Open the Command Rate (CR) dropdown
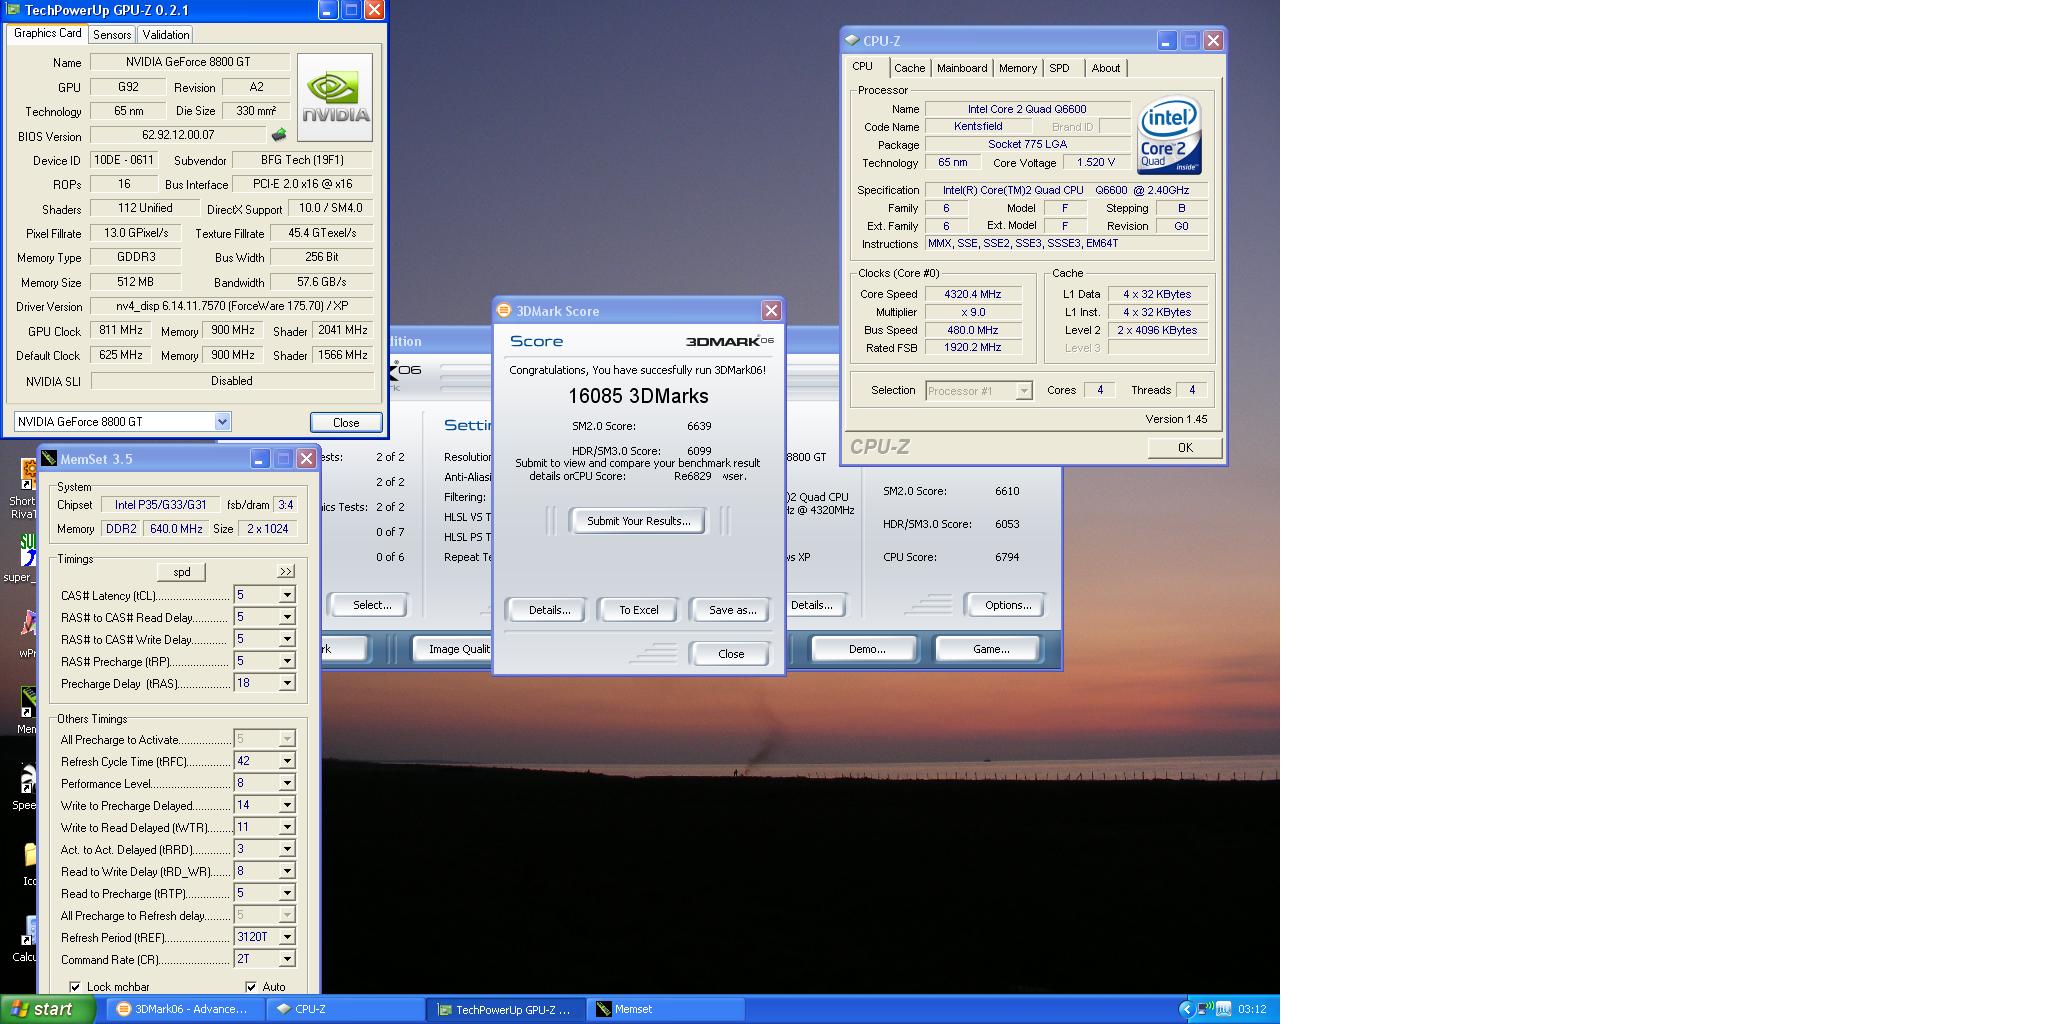 pos(286,959)
